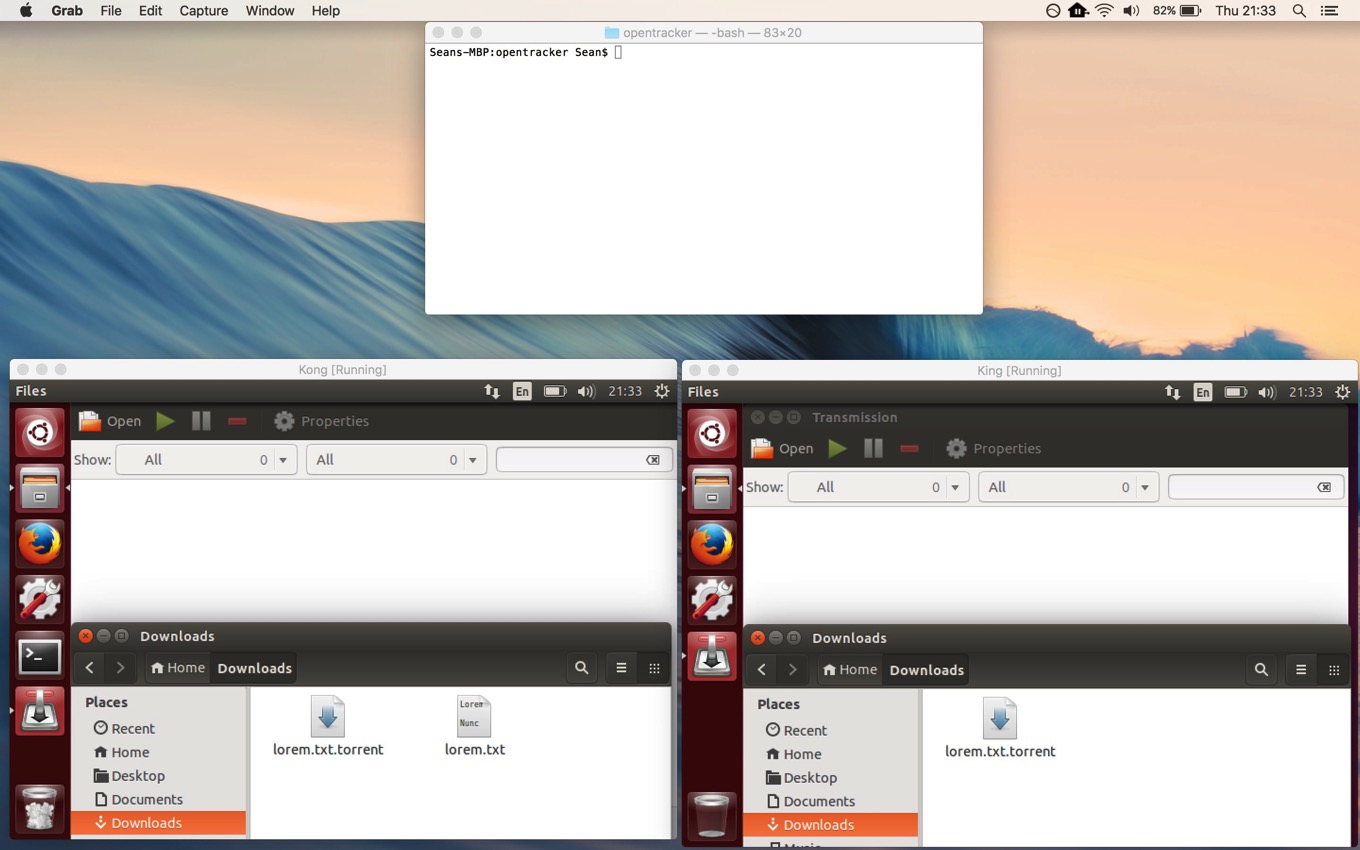This screenshot has width=1360, height=850.
Task: Open System Settings in King launcher
Action: coord(712,601)
